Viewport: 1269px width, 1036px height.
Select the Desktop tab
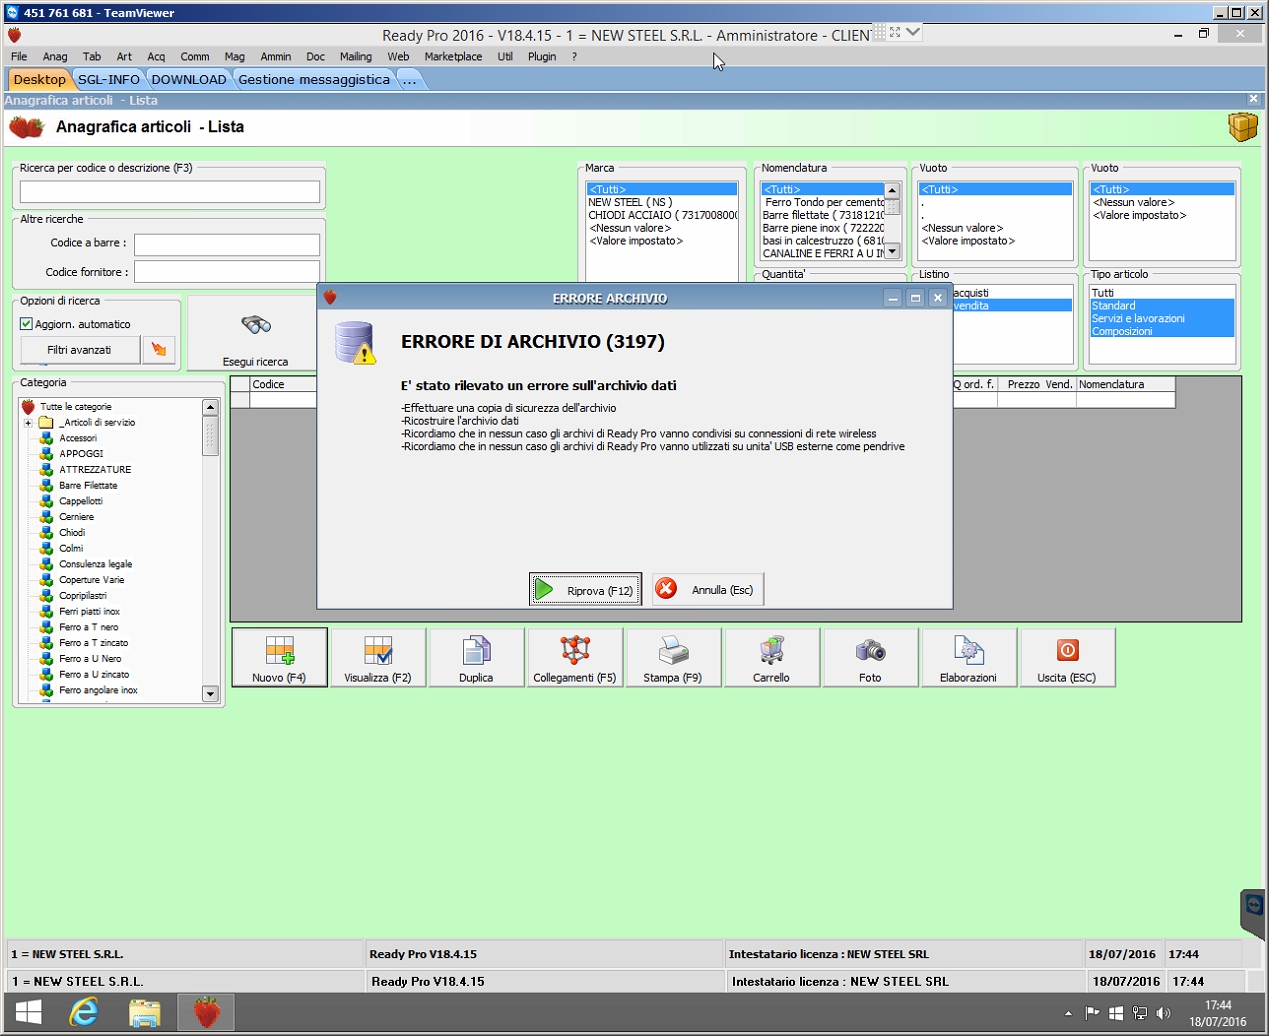click(x=40, y=80)
